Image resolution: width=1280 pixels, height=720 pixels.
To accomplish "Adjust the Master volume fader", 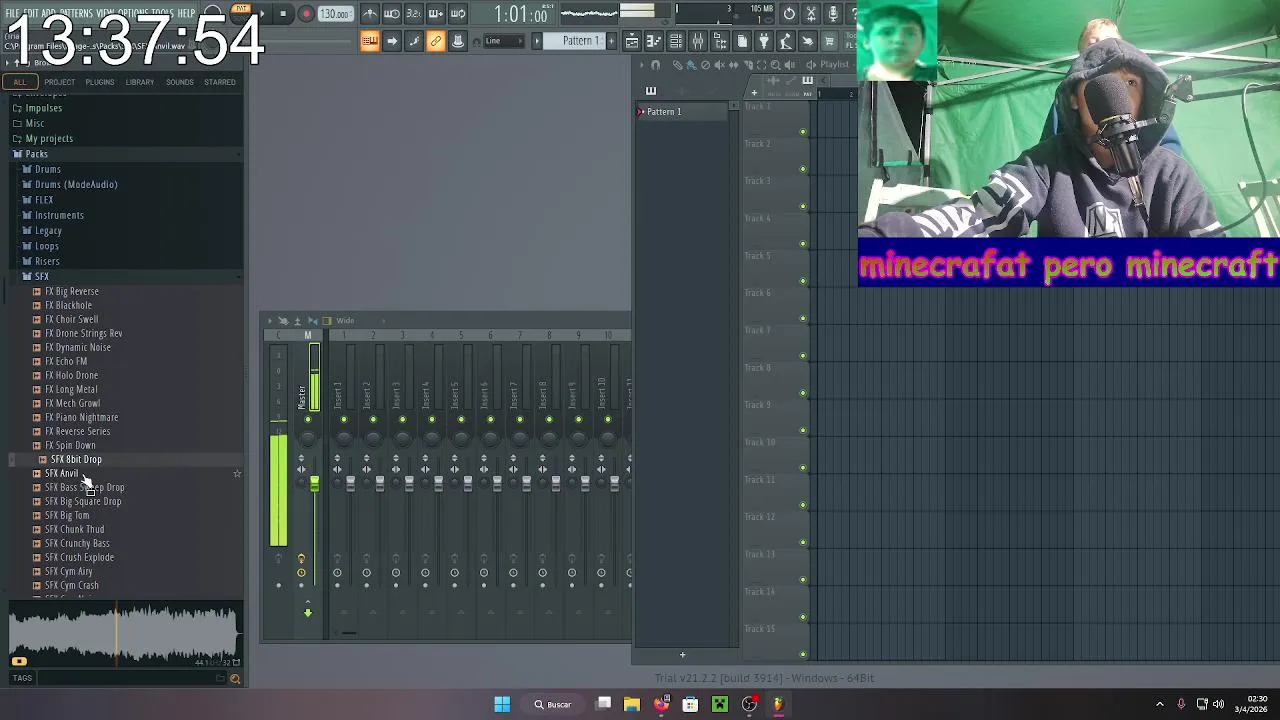I will click(x=314, y=485).
